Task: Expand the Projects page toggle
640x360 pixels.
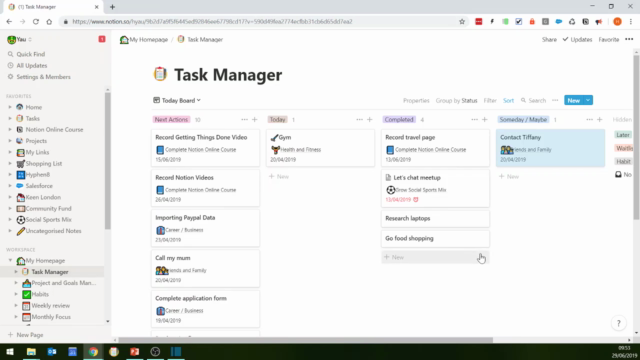Action: tap(10, 141)
